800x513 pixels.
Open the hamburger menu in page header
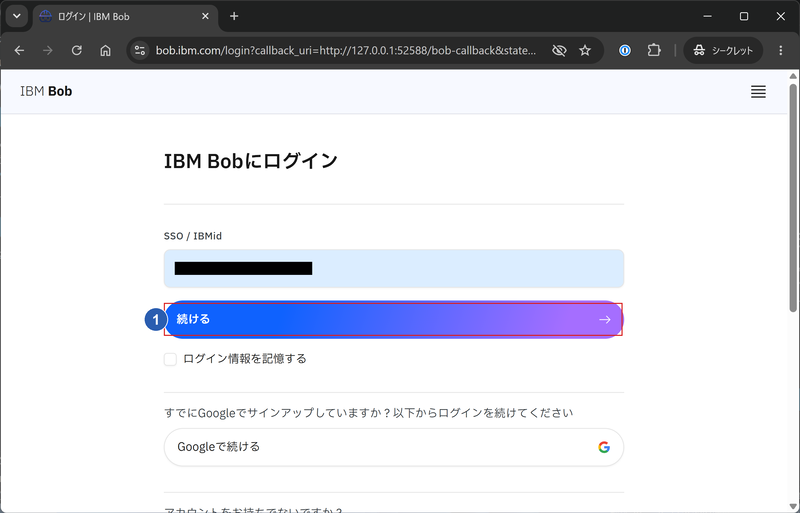(758, 92)
